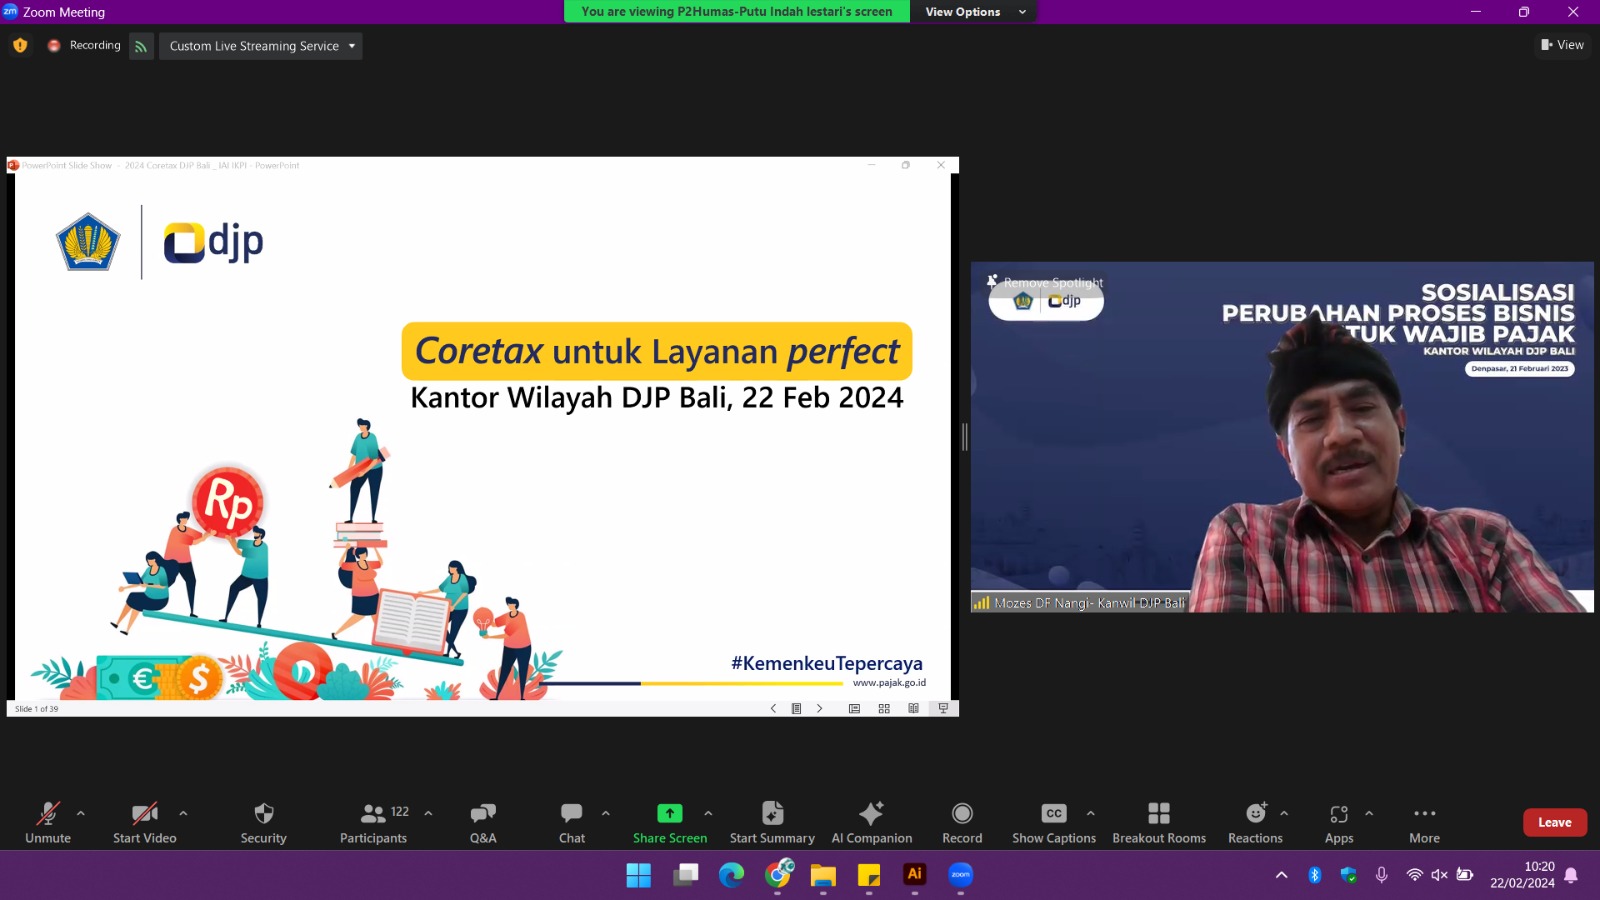
Task: Open the Security shield options
Action: [x=263, y=822]
